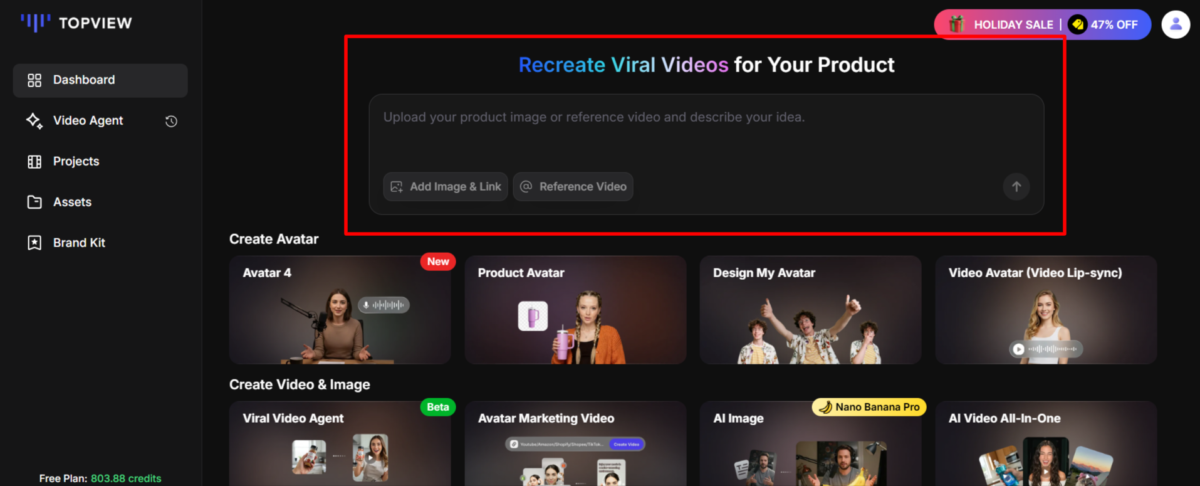
Task: Open the Avatar 4 card
Action: [340, 309]
